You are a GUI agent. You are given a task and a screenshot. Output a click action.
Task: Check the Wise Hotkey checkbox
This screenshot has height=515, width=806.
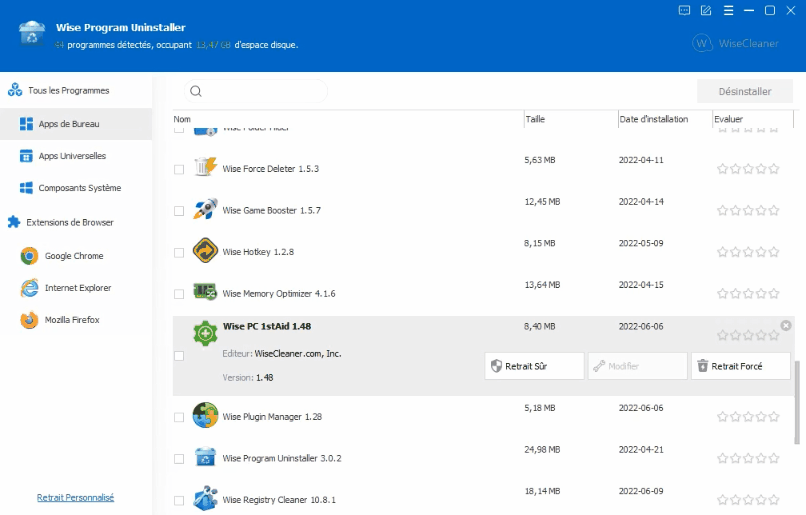click(x=179, y=252)
